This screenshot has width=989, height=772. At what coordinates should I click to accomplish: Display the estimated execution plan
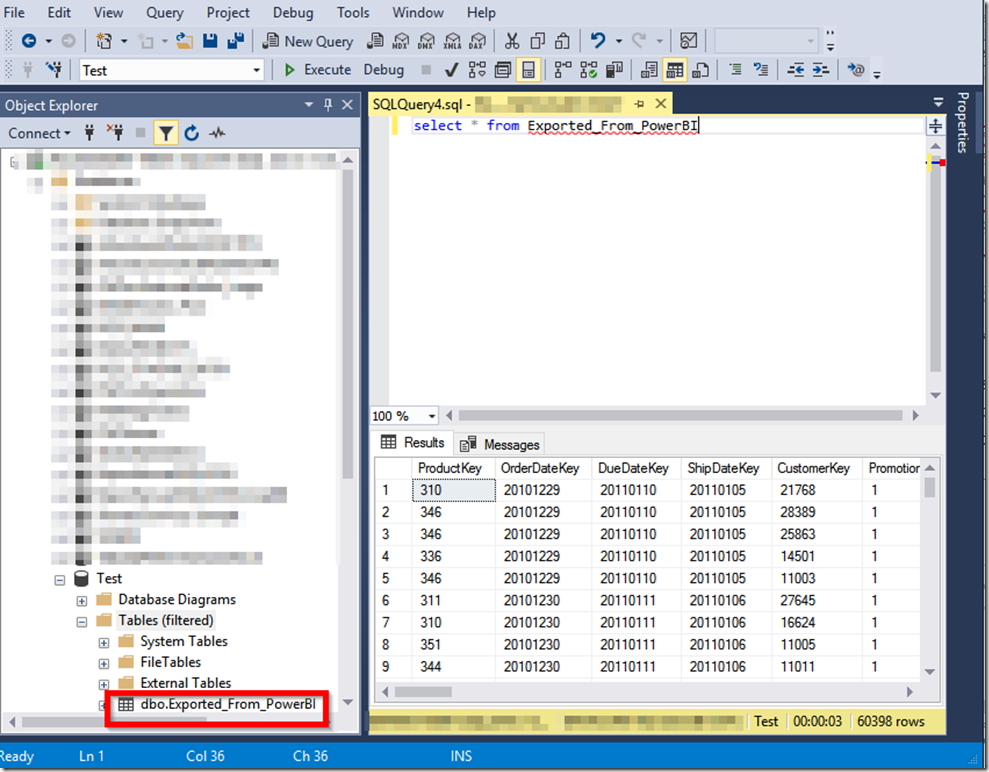pos(477,69)
